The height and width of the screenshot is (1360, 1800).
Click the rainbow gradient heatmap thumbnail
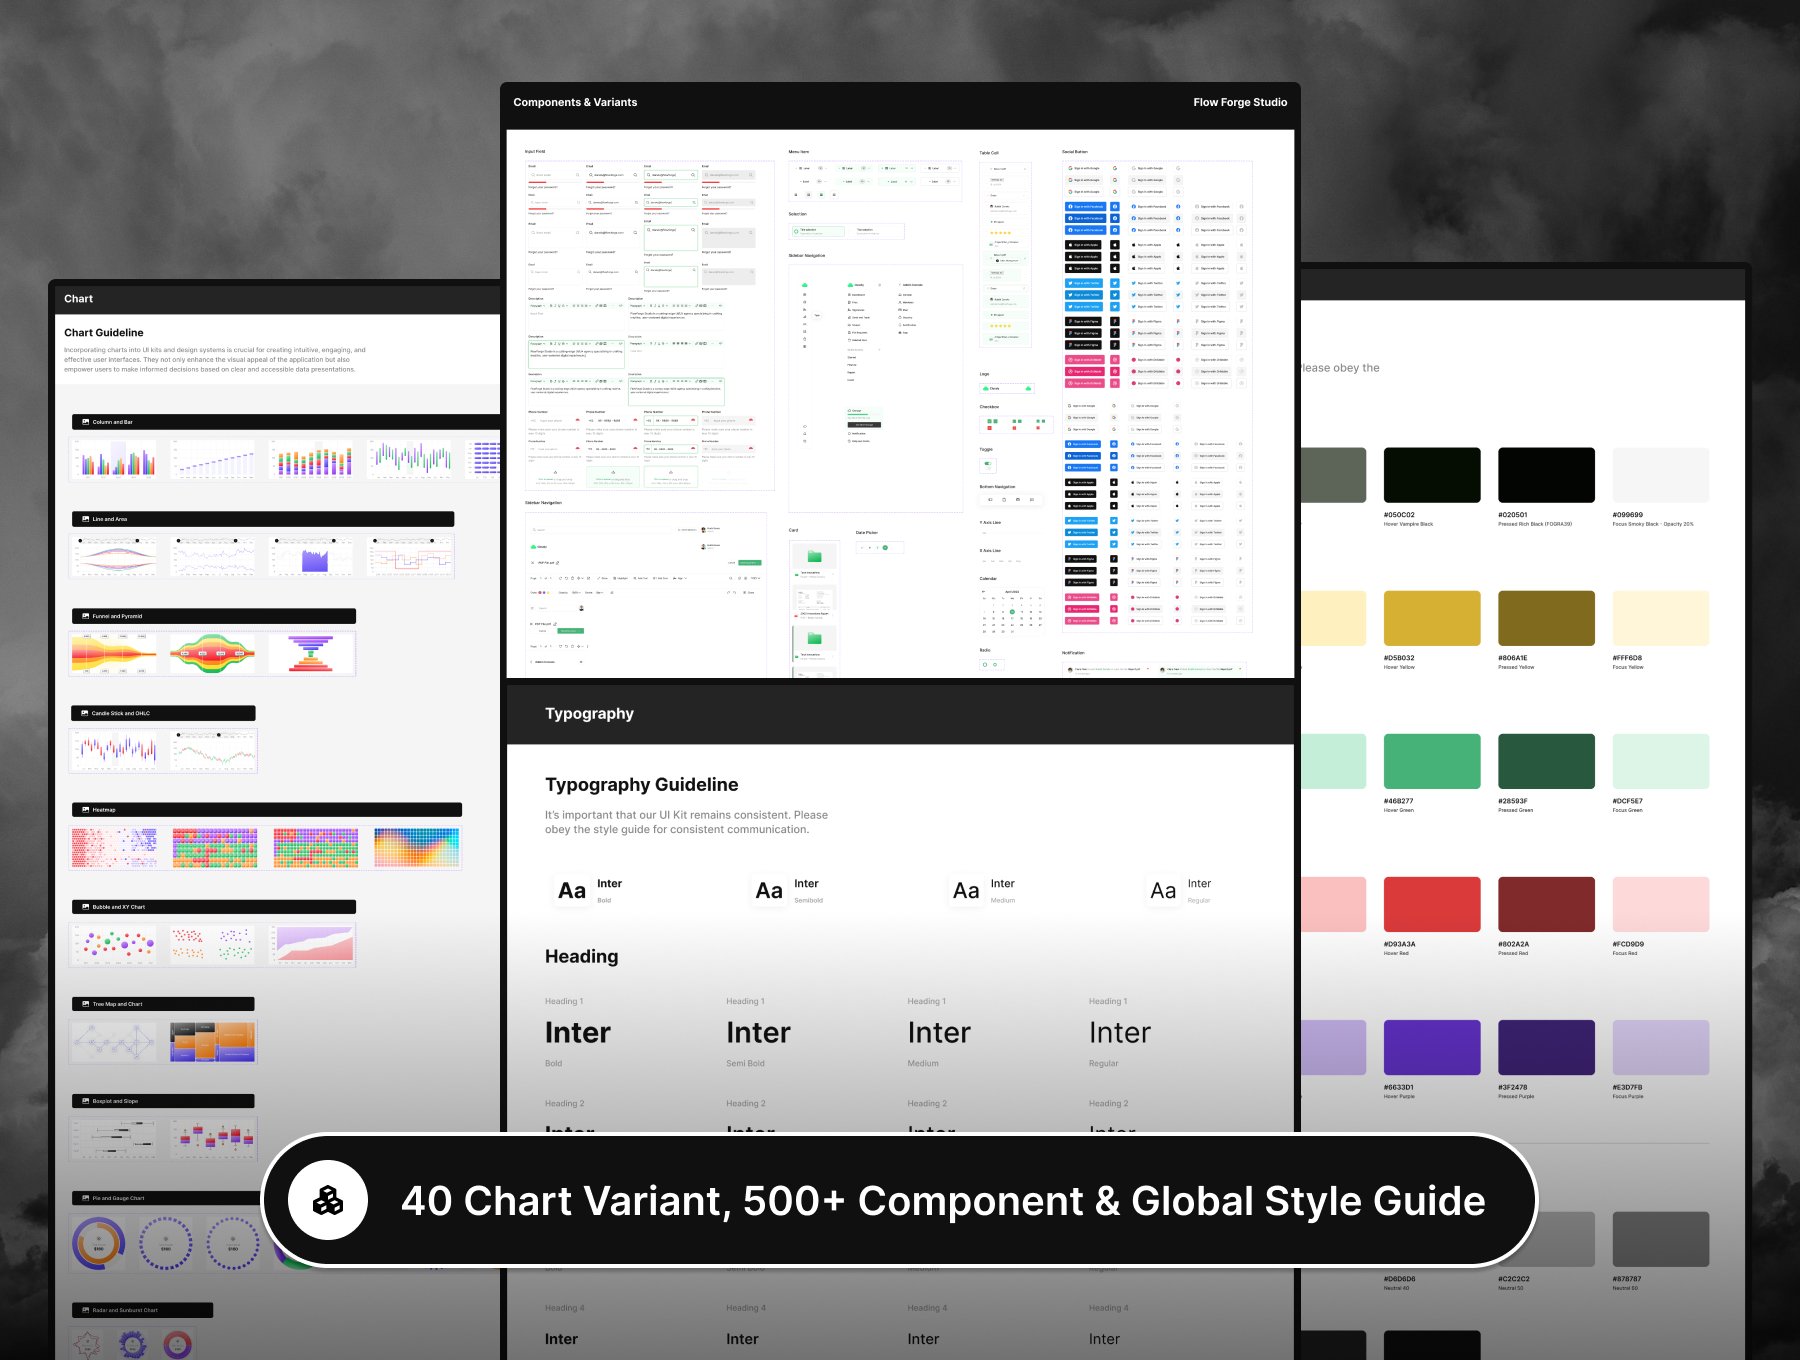tap(417, 848)
